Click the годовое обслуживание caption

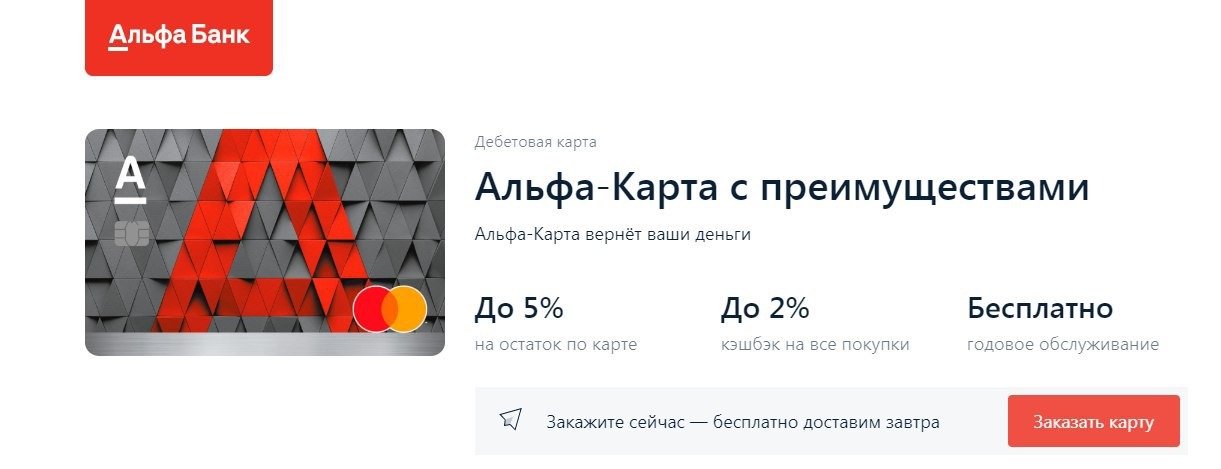pos(1063,345)
